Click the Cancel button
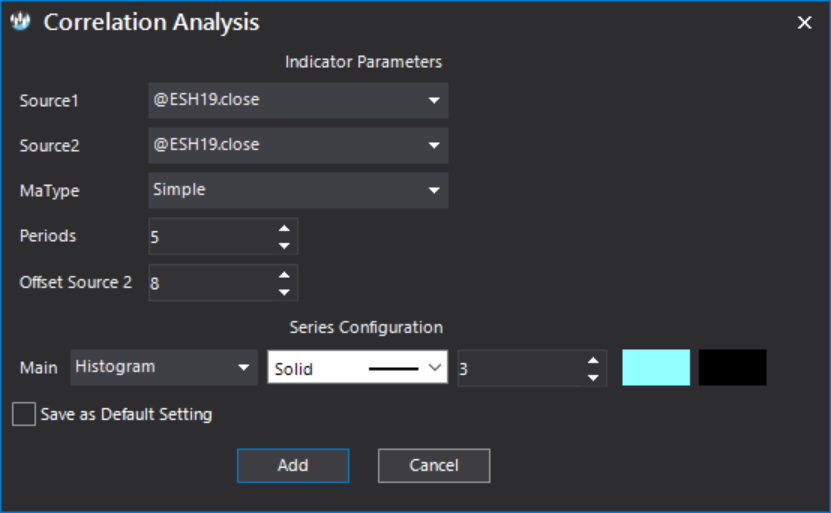 coord(434,465)
